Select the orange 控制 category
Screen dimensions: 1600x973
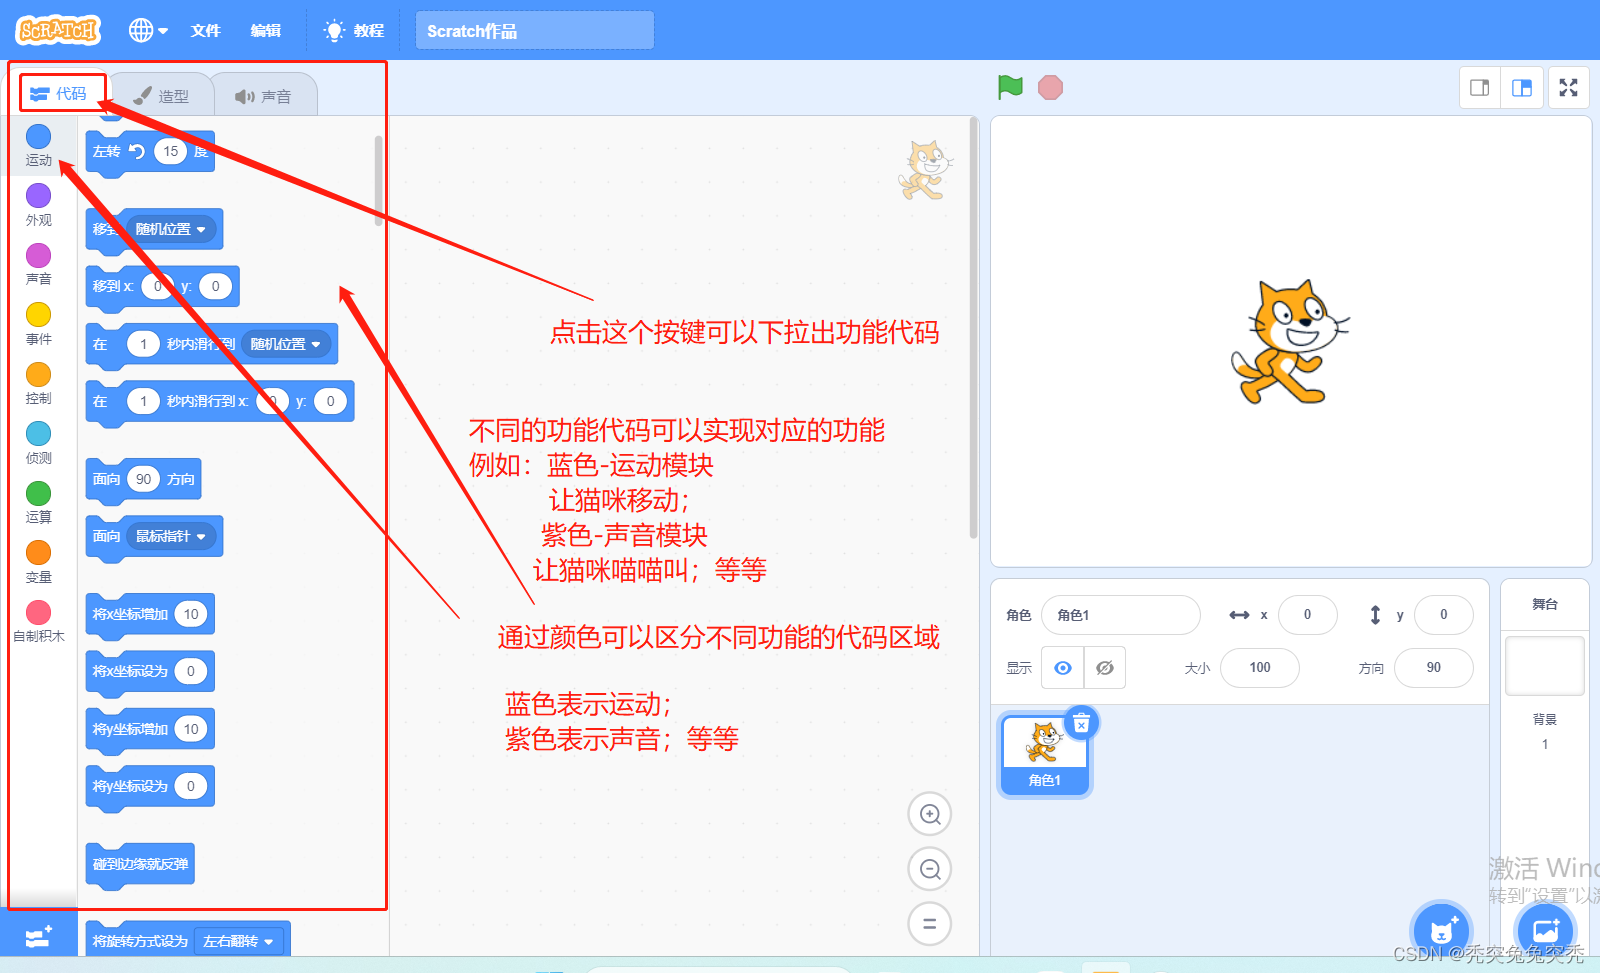coord(39,383)
